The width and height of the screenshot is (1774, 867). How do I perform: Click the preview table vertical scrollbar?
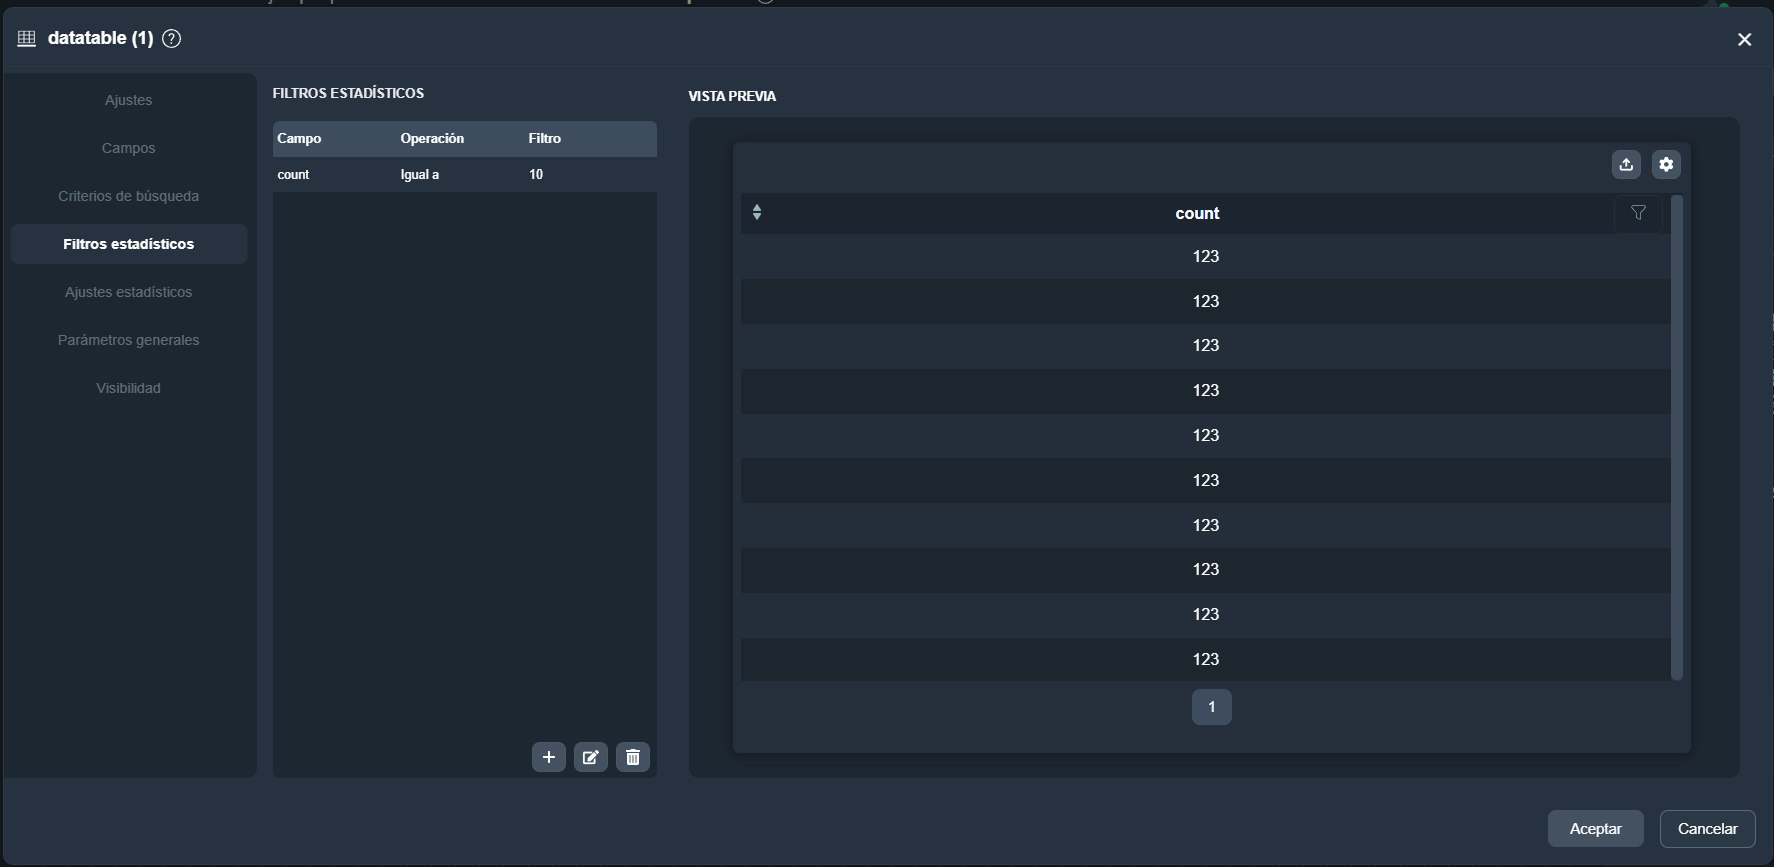coord(1677,437)
